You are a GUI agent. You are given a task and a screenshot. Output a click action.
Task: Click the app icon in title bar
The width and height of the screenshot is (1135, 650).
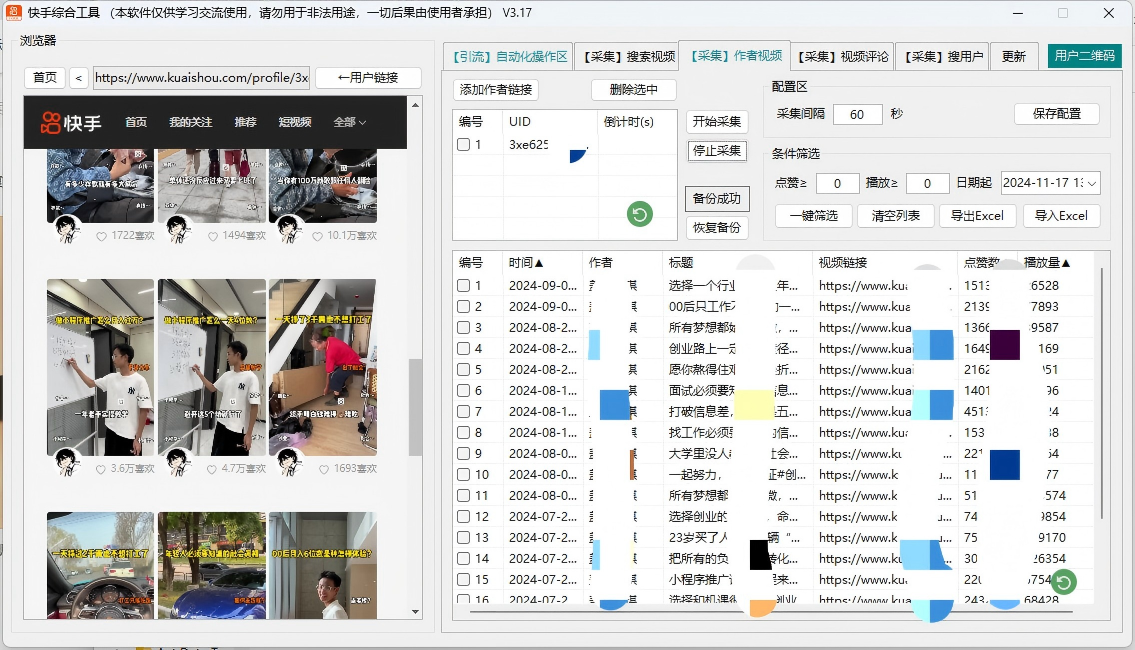pos(13,13)
